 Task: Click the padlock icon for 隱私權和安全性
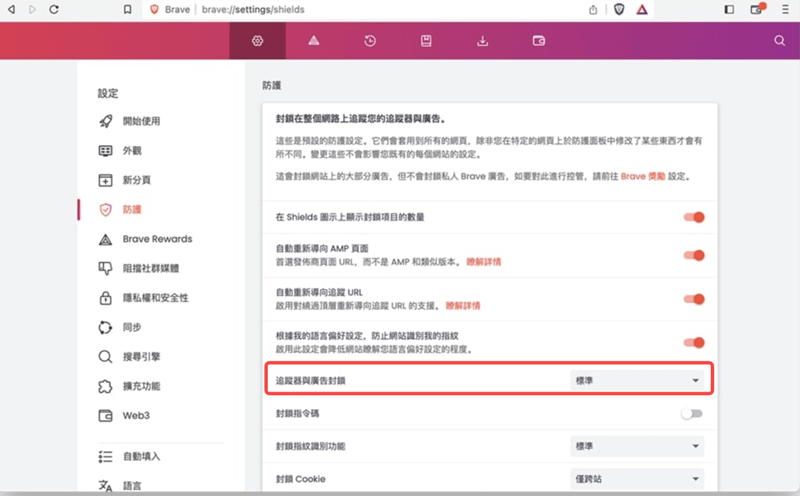tap(106, 298)
